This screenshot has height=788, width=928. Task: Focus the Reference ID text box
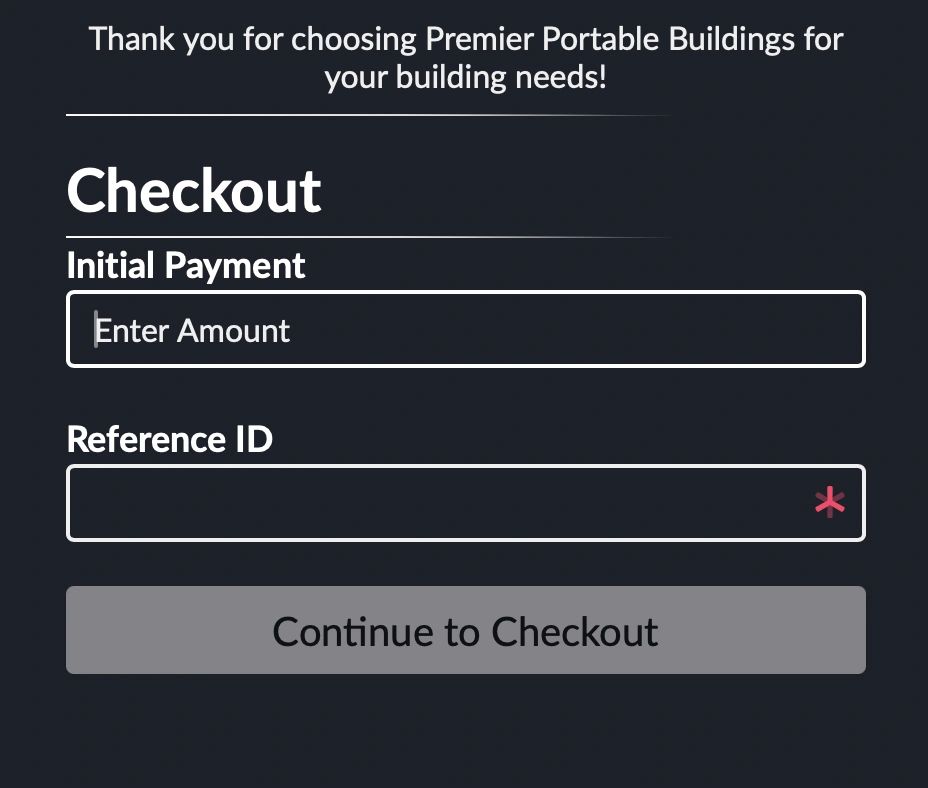pyautogui.click(x=440, y=503)
